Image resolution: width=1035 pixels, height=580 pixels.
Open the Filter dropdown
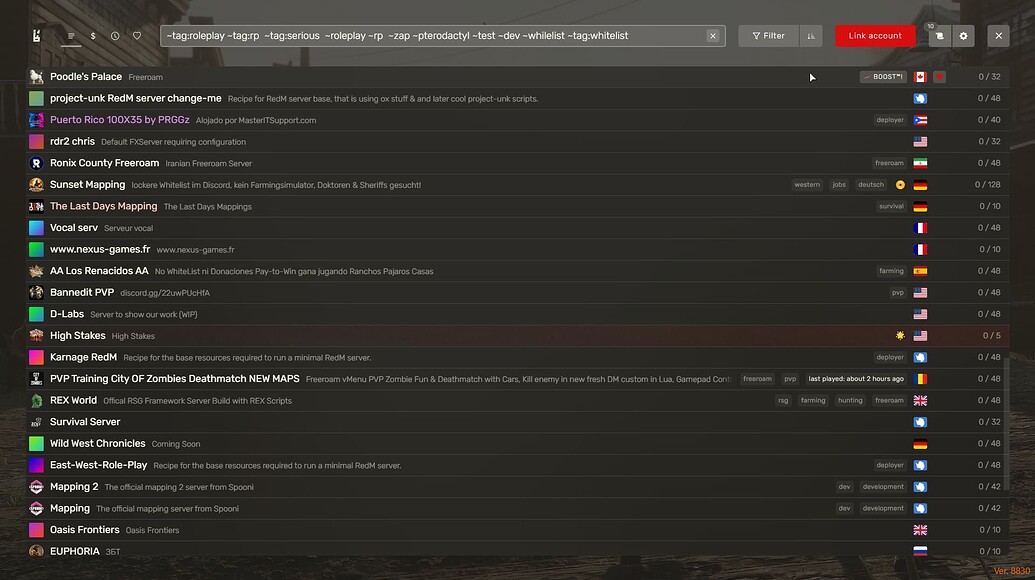coord(768,36)
